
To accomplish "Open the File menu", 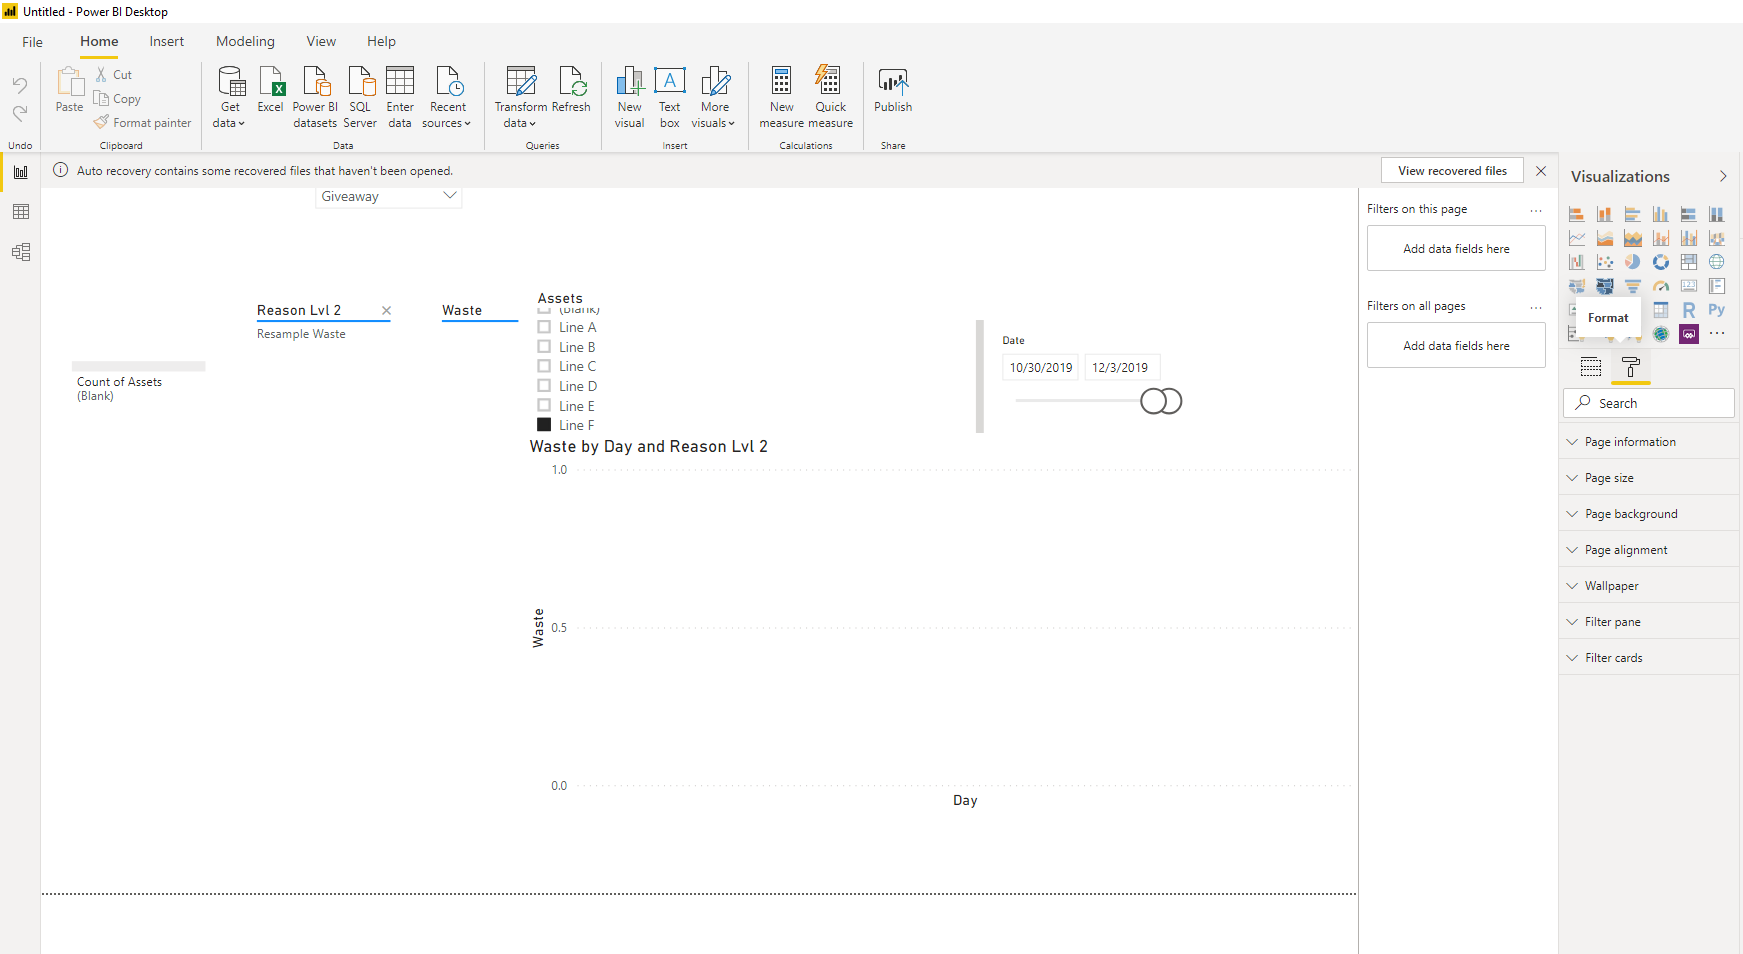I will click(x=33, y=42).
